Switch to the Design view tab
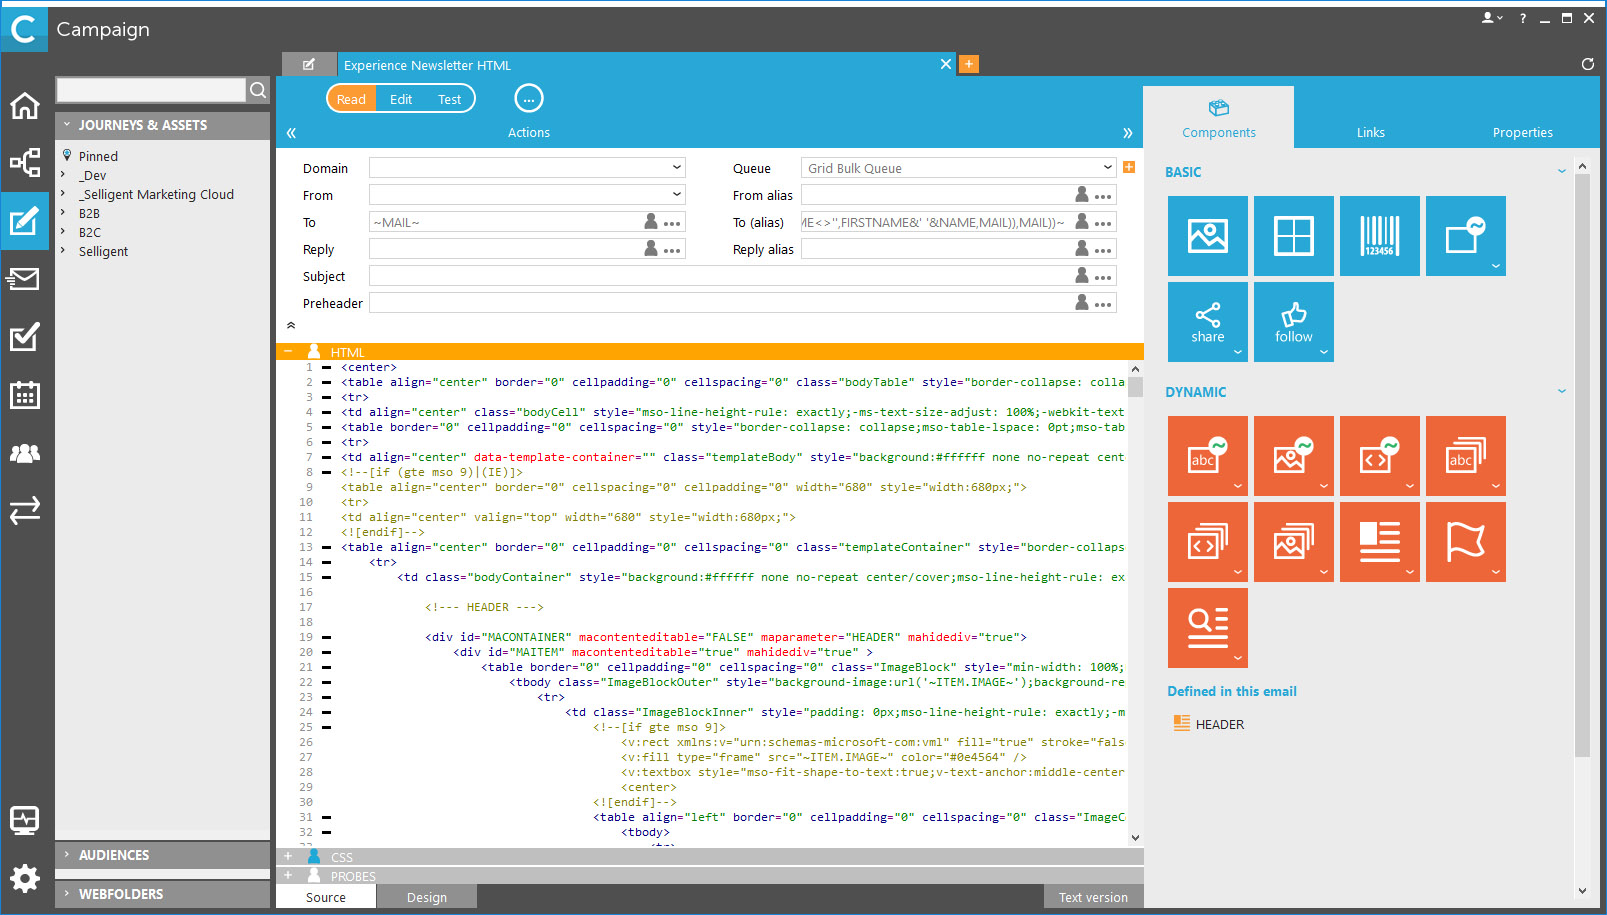The height and width of the screenshot is (915, 1607). pos(426,896)
